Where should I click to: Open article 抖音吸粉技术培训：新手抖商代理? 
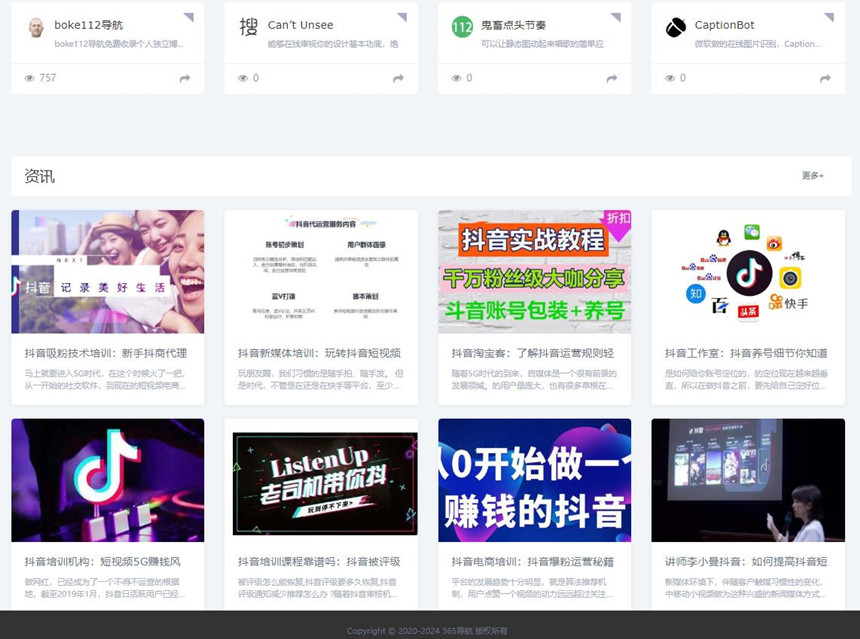point(106,353)
